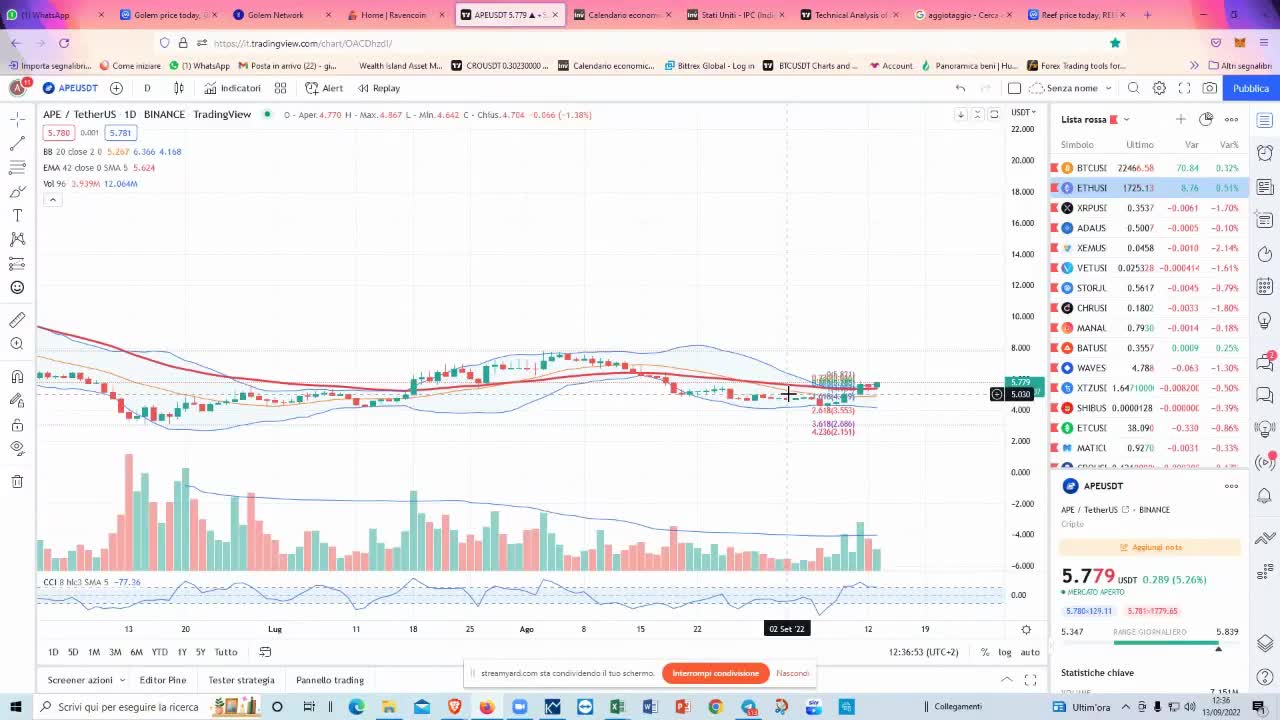Open the time axis settings gear

tap(1026, 629)
